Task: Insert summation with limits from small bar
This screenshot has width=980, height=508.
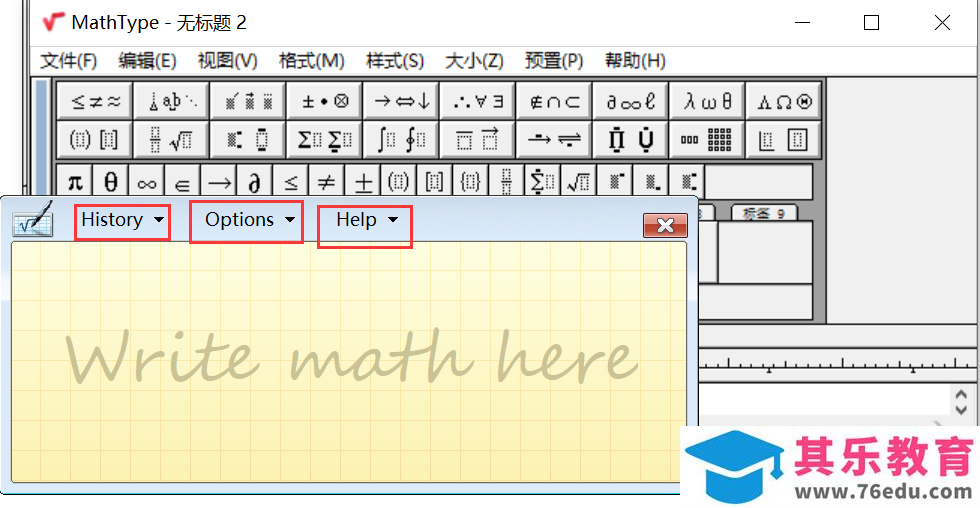Action: point(542,182)
